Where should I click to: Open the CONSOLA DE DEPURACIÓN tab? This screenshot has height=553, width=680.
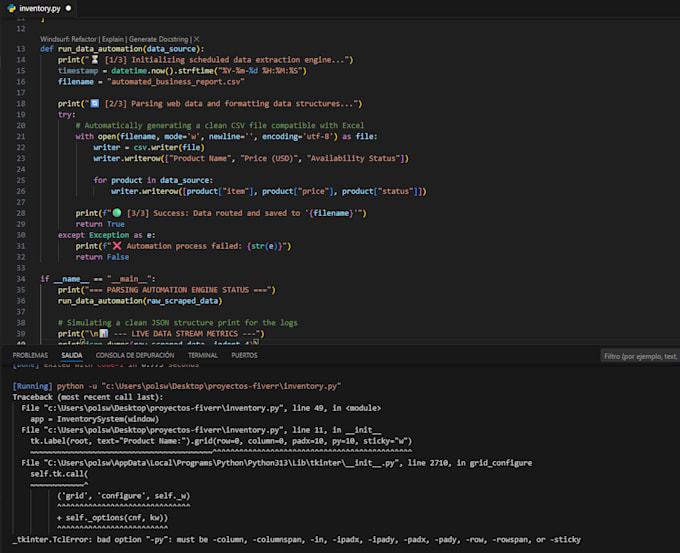[135, 355]
